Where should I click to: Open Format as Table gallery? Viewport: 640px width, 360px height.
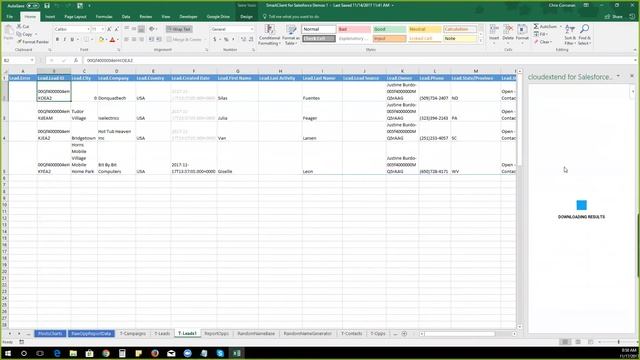pos(291,35)
